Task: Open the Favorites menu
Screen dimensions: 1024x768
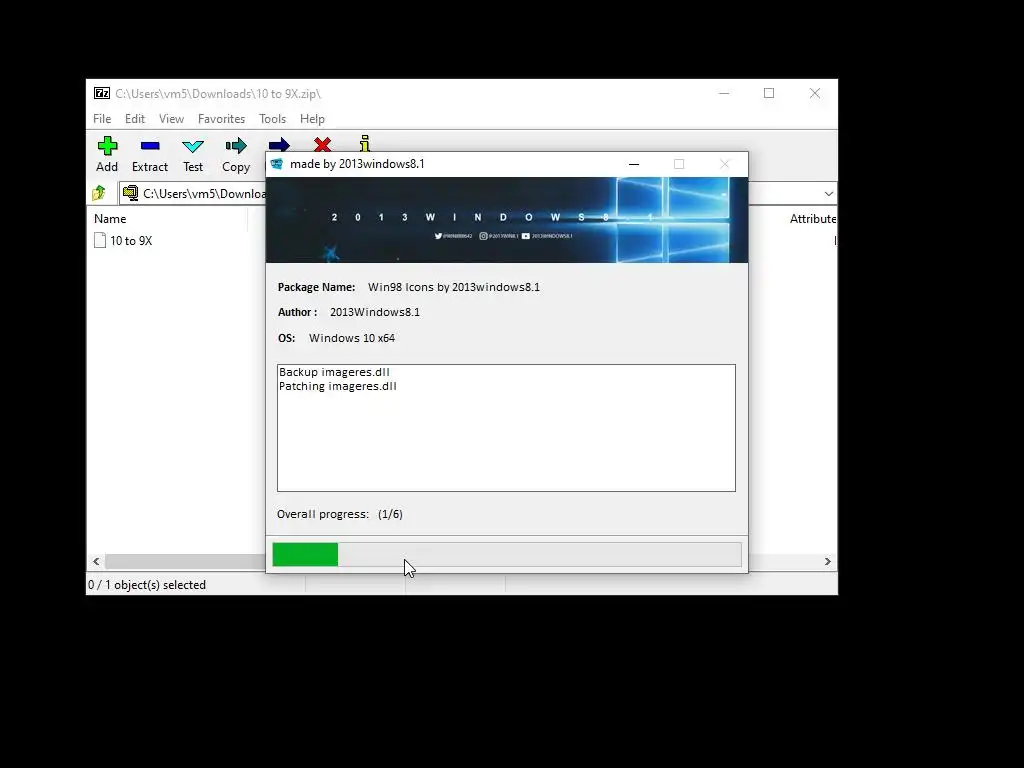Action: (221, 119)
